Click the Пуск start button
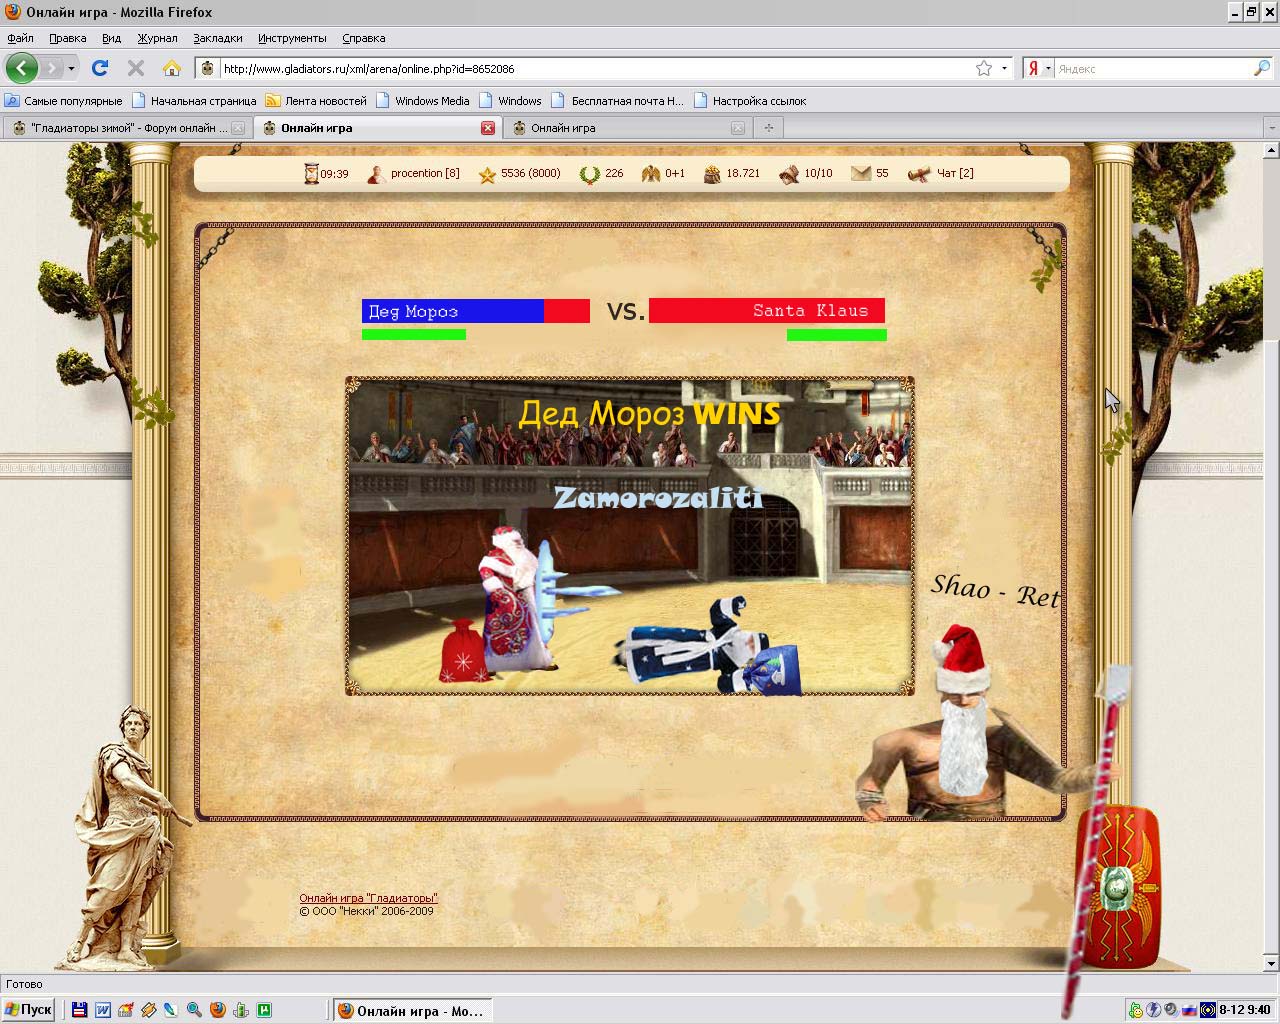This screenshot has height=1024, width=1280. pos(28,1010)
